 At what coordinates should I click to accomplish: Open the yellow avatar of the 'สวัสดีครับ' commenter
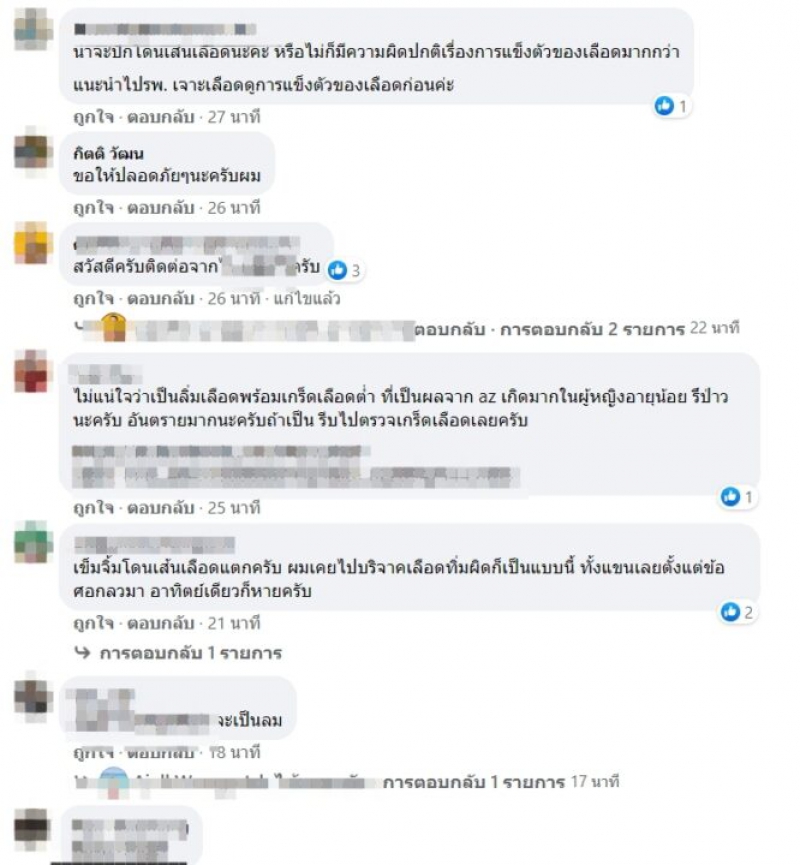pos(33,243)
